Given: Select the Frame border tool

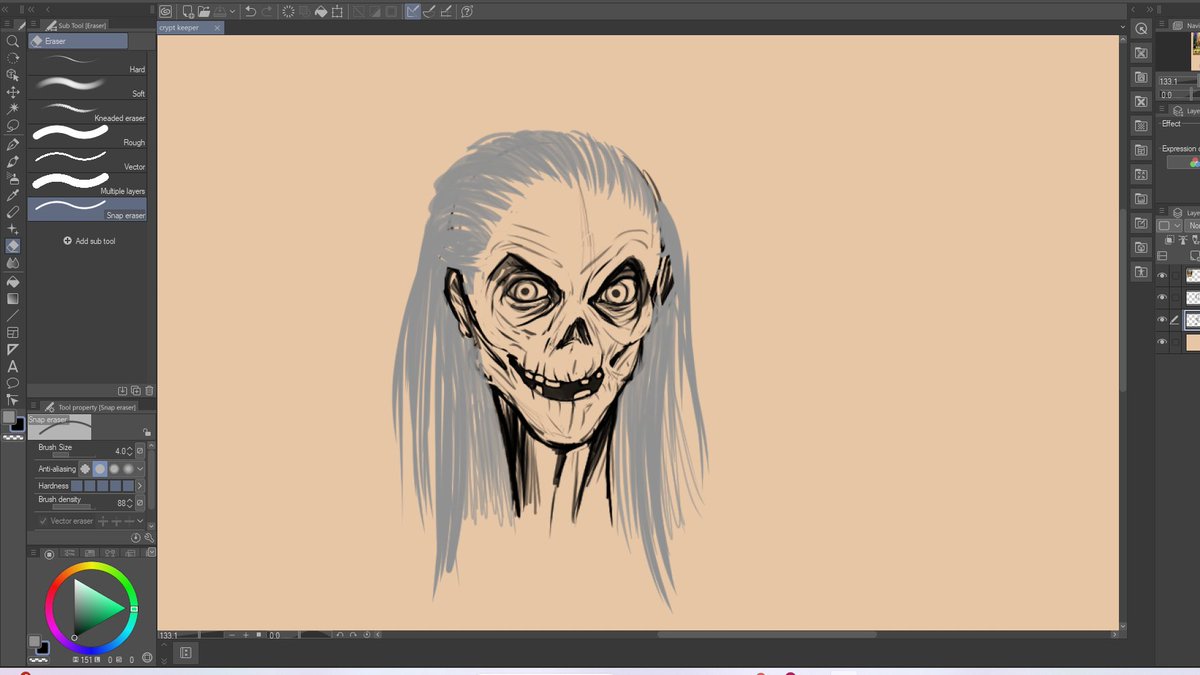Looking at the screenshot, I should pyautogui.click(x=13, y=332).
